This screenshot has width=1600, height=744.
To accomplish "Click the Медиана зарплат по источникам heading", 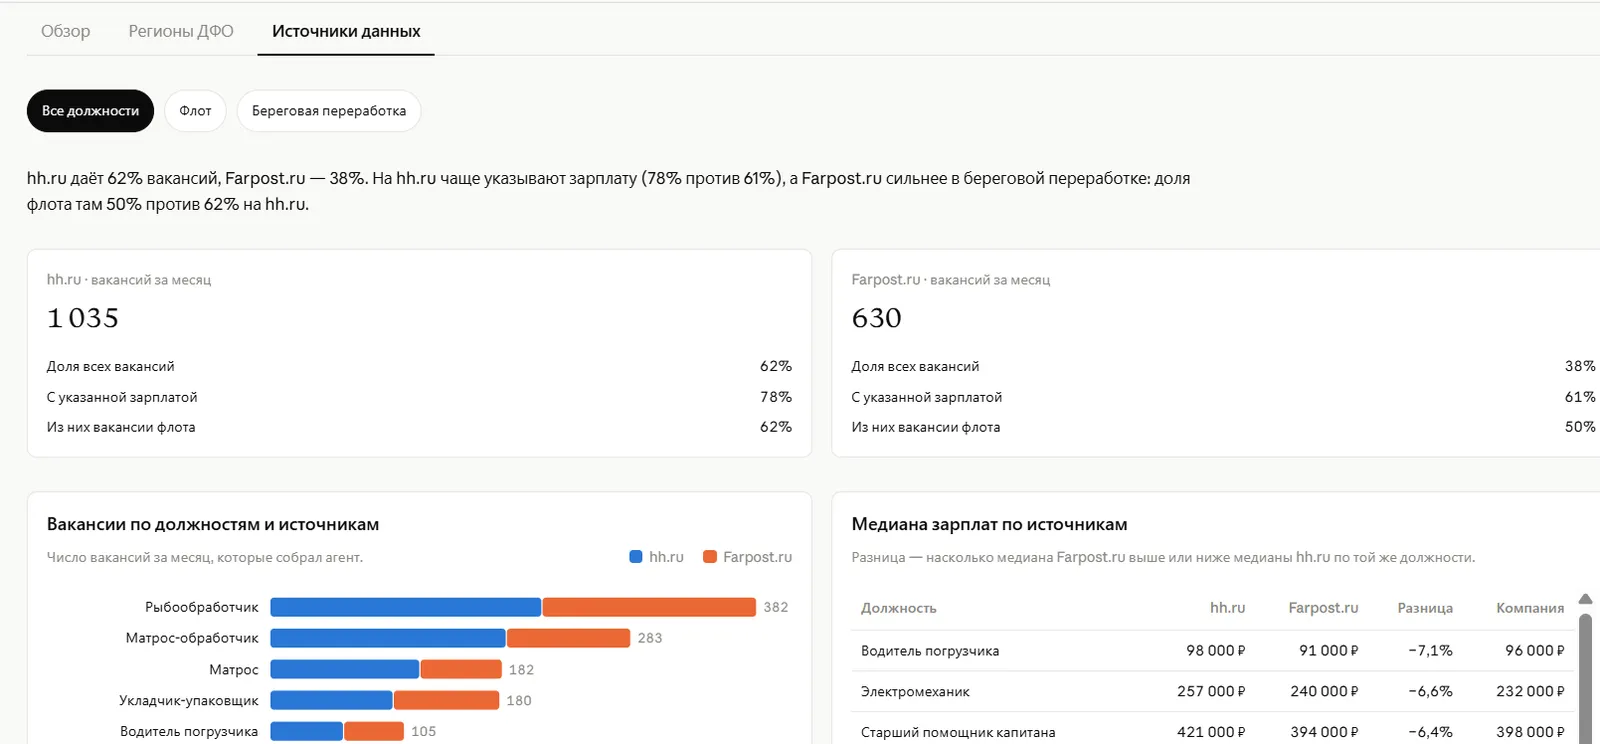I will tap(989, 524).
